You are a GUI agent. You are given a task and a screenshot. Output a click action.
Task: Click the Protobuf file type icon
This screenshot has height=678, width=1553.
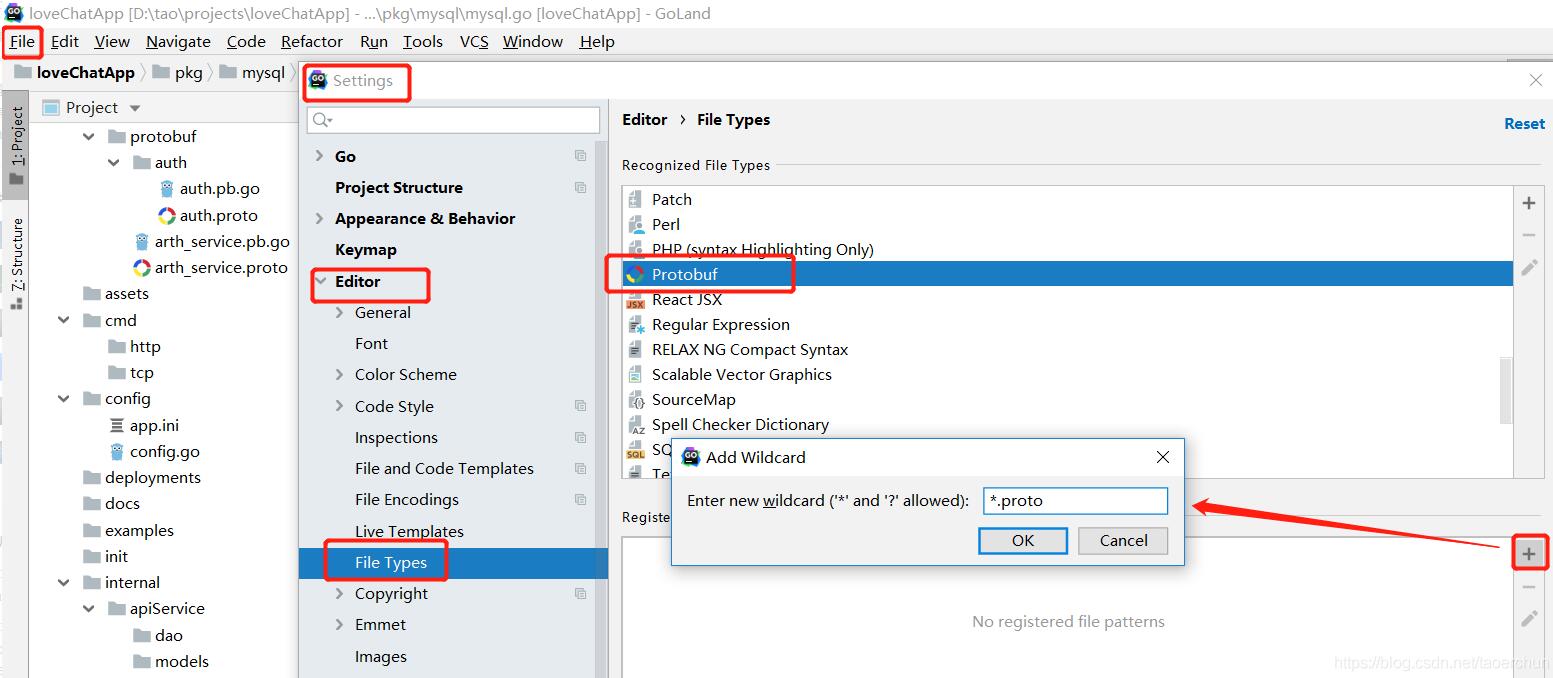point(635,274)
